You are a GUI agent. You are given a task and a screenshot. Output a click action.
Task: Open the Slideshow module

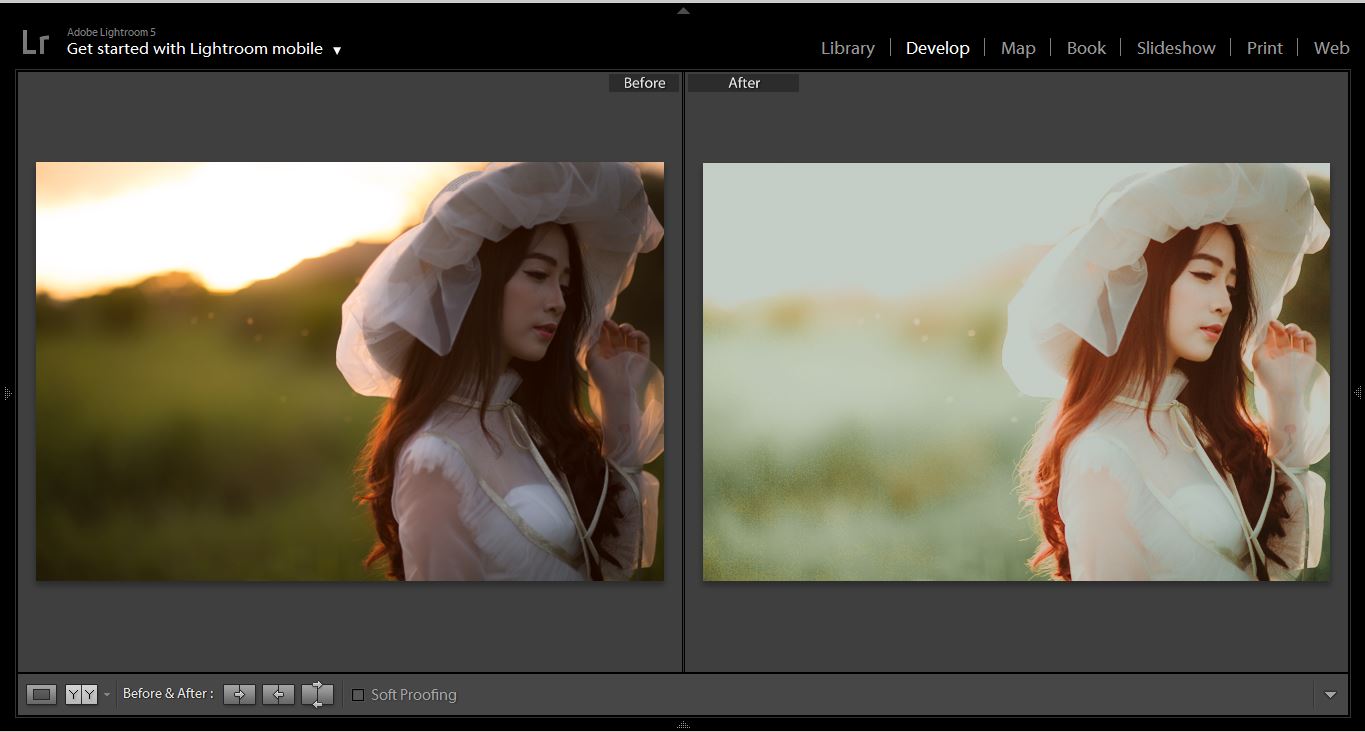pos(1175,48)
